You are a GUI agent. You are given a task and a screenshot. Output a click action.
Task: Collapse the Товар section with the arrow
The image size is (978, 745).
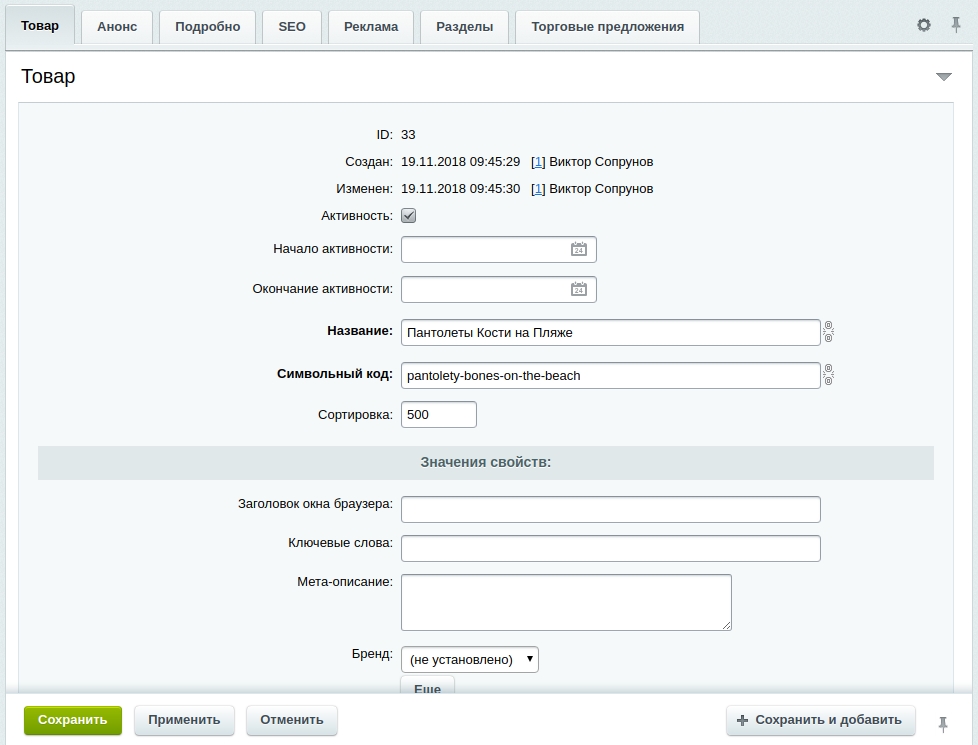coord(943,77)
